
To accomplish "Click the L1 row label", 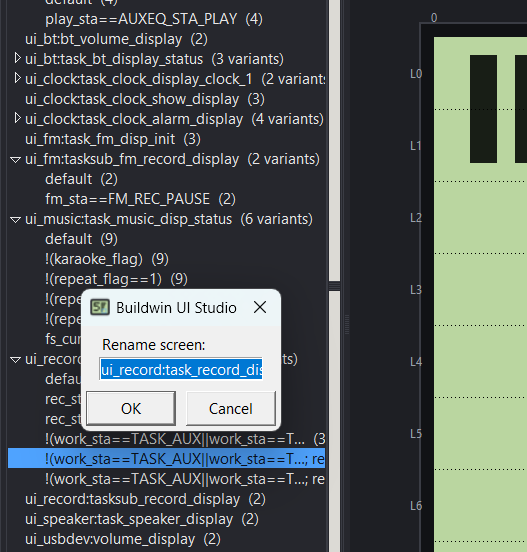I will 416,146.
